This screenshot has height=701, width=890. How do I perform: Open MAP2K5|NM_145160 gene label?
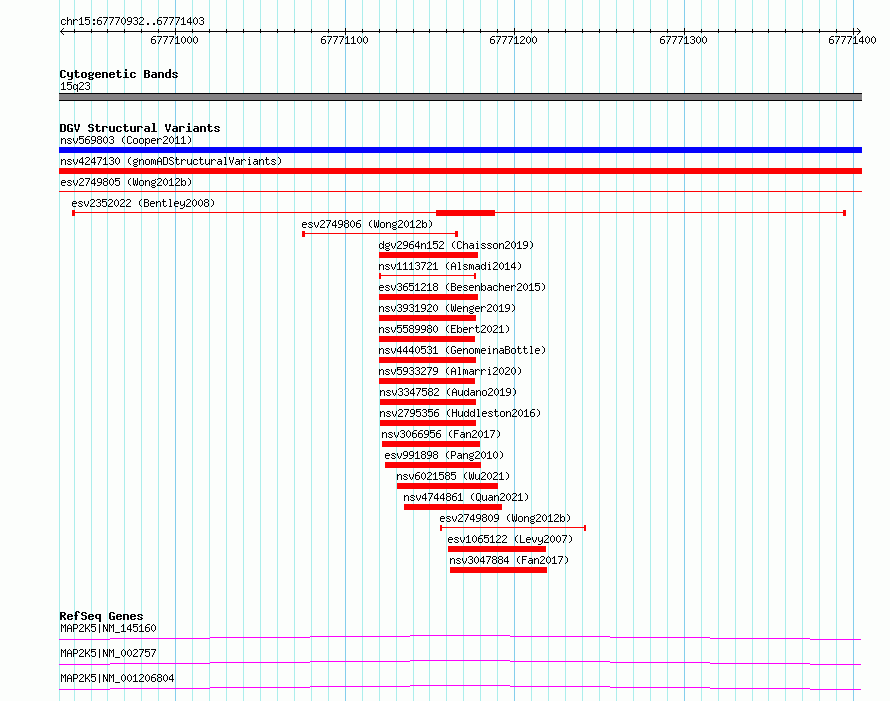[x=108, y=628]
